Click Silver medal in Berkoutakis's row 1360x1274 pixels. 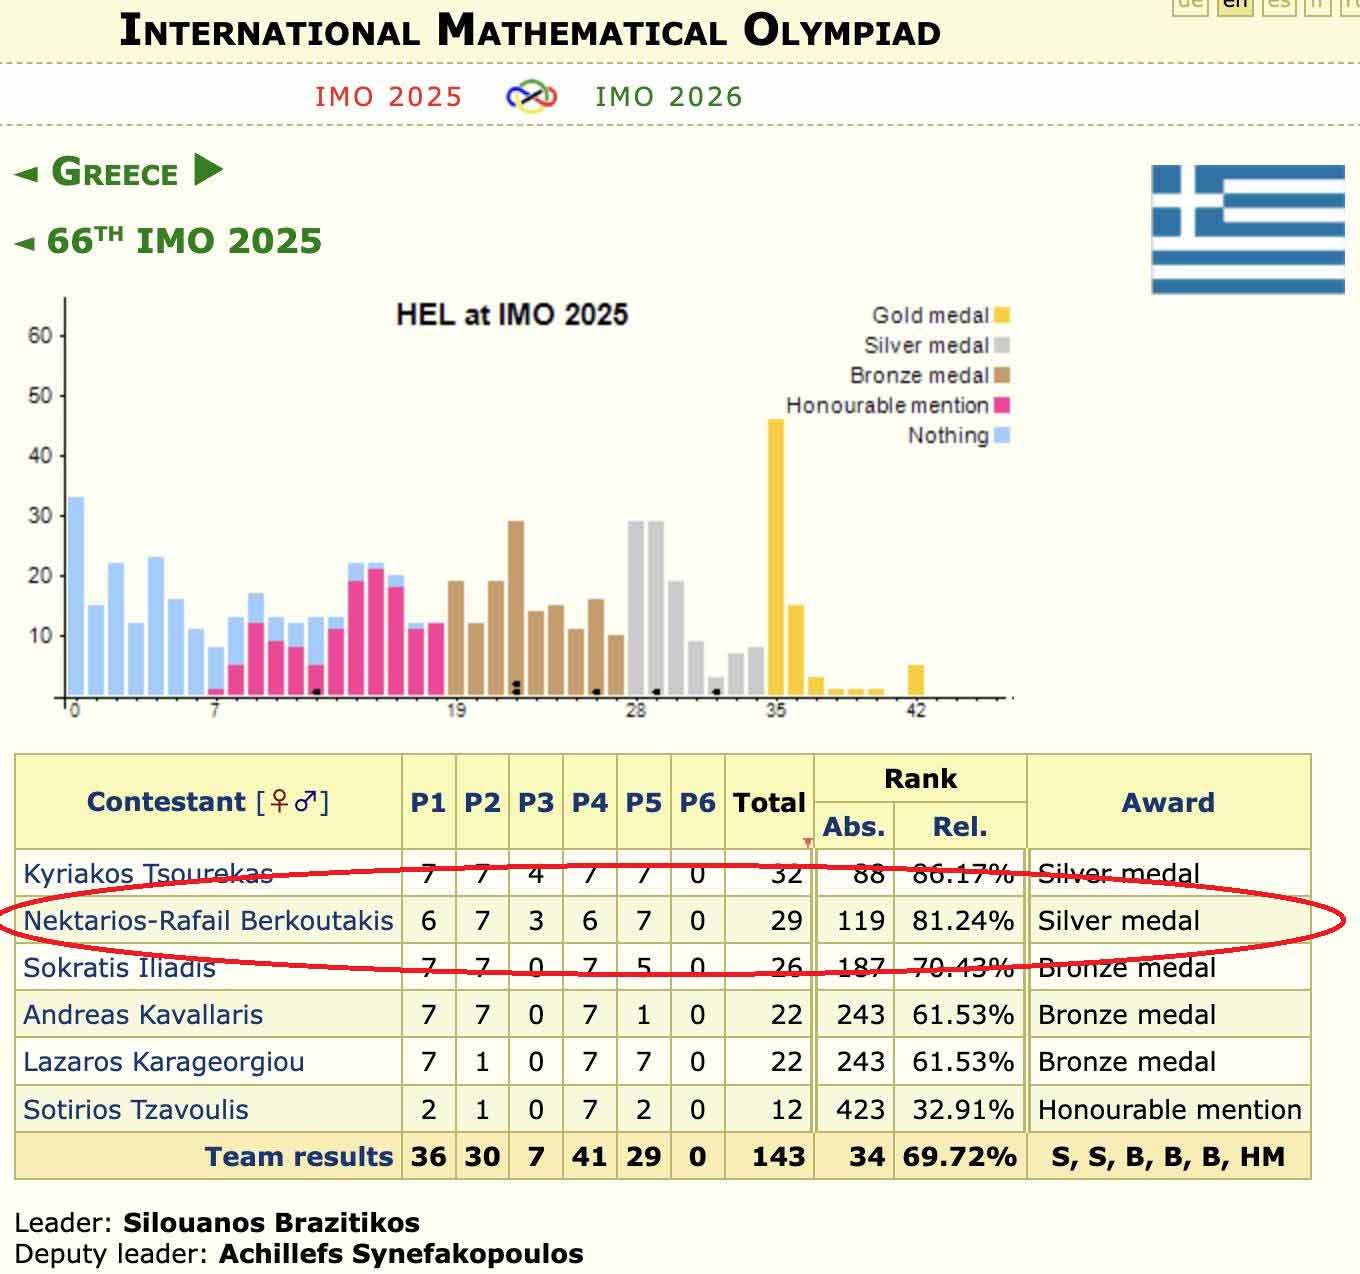coord(1119,920)
